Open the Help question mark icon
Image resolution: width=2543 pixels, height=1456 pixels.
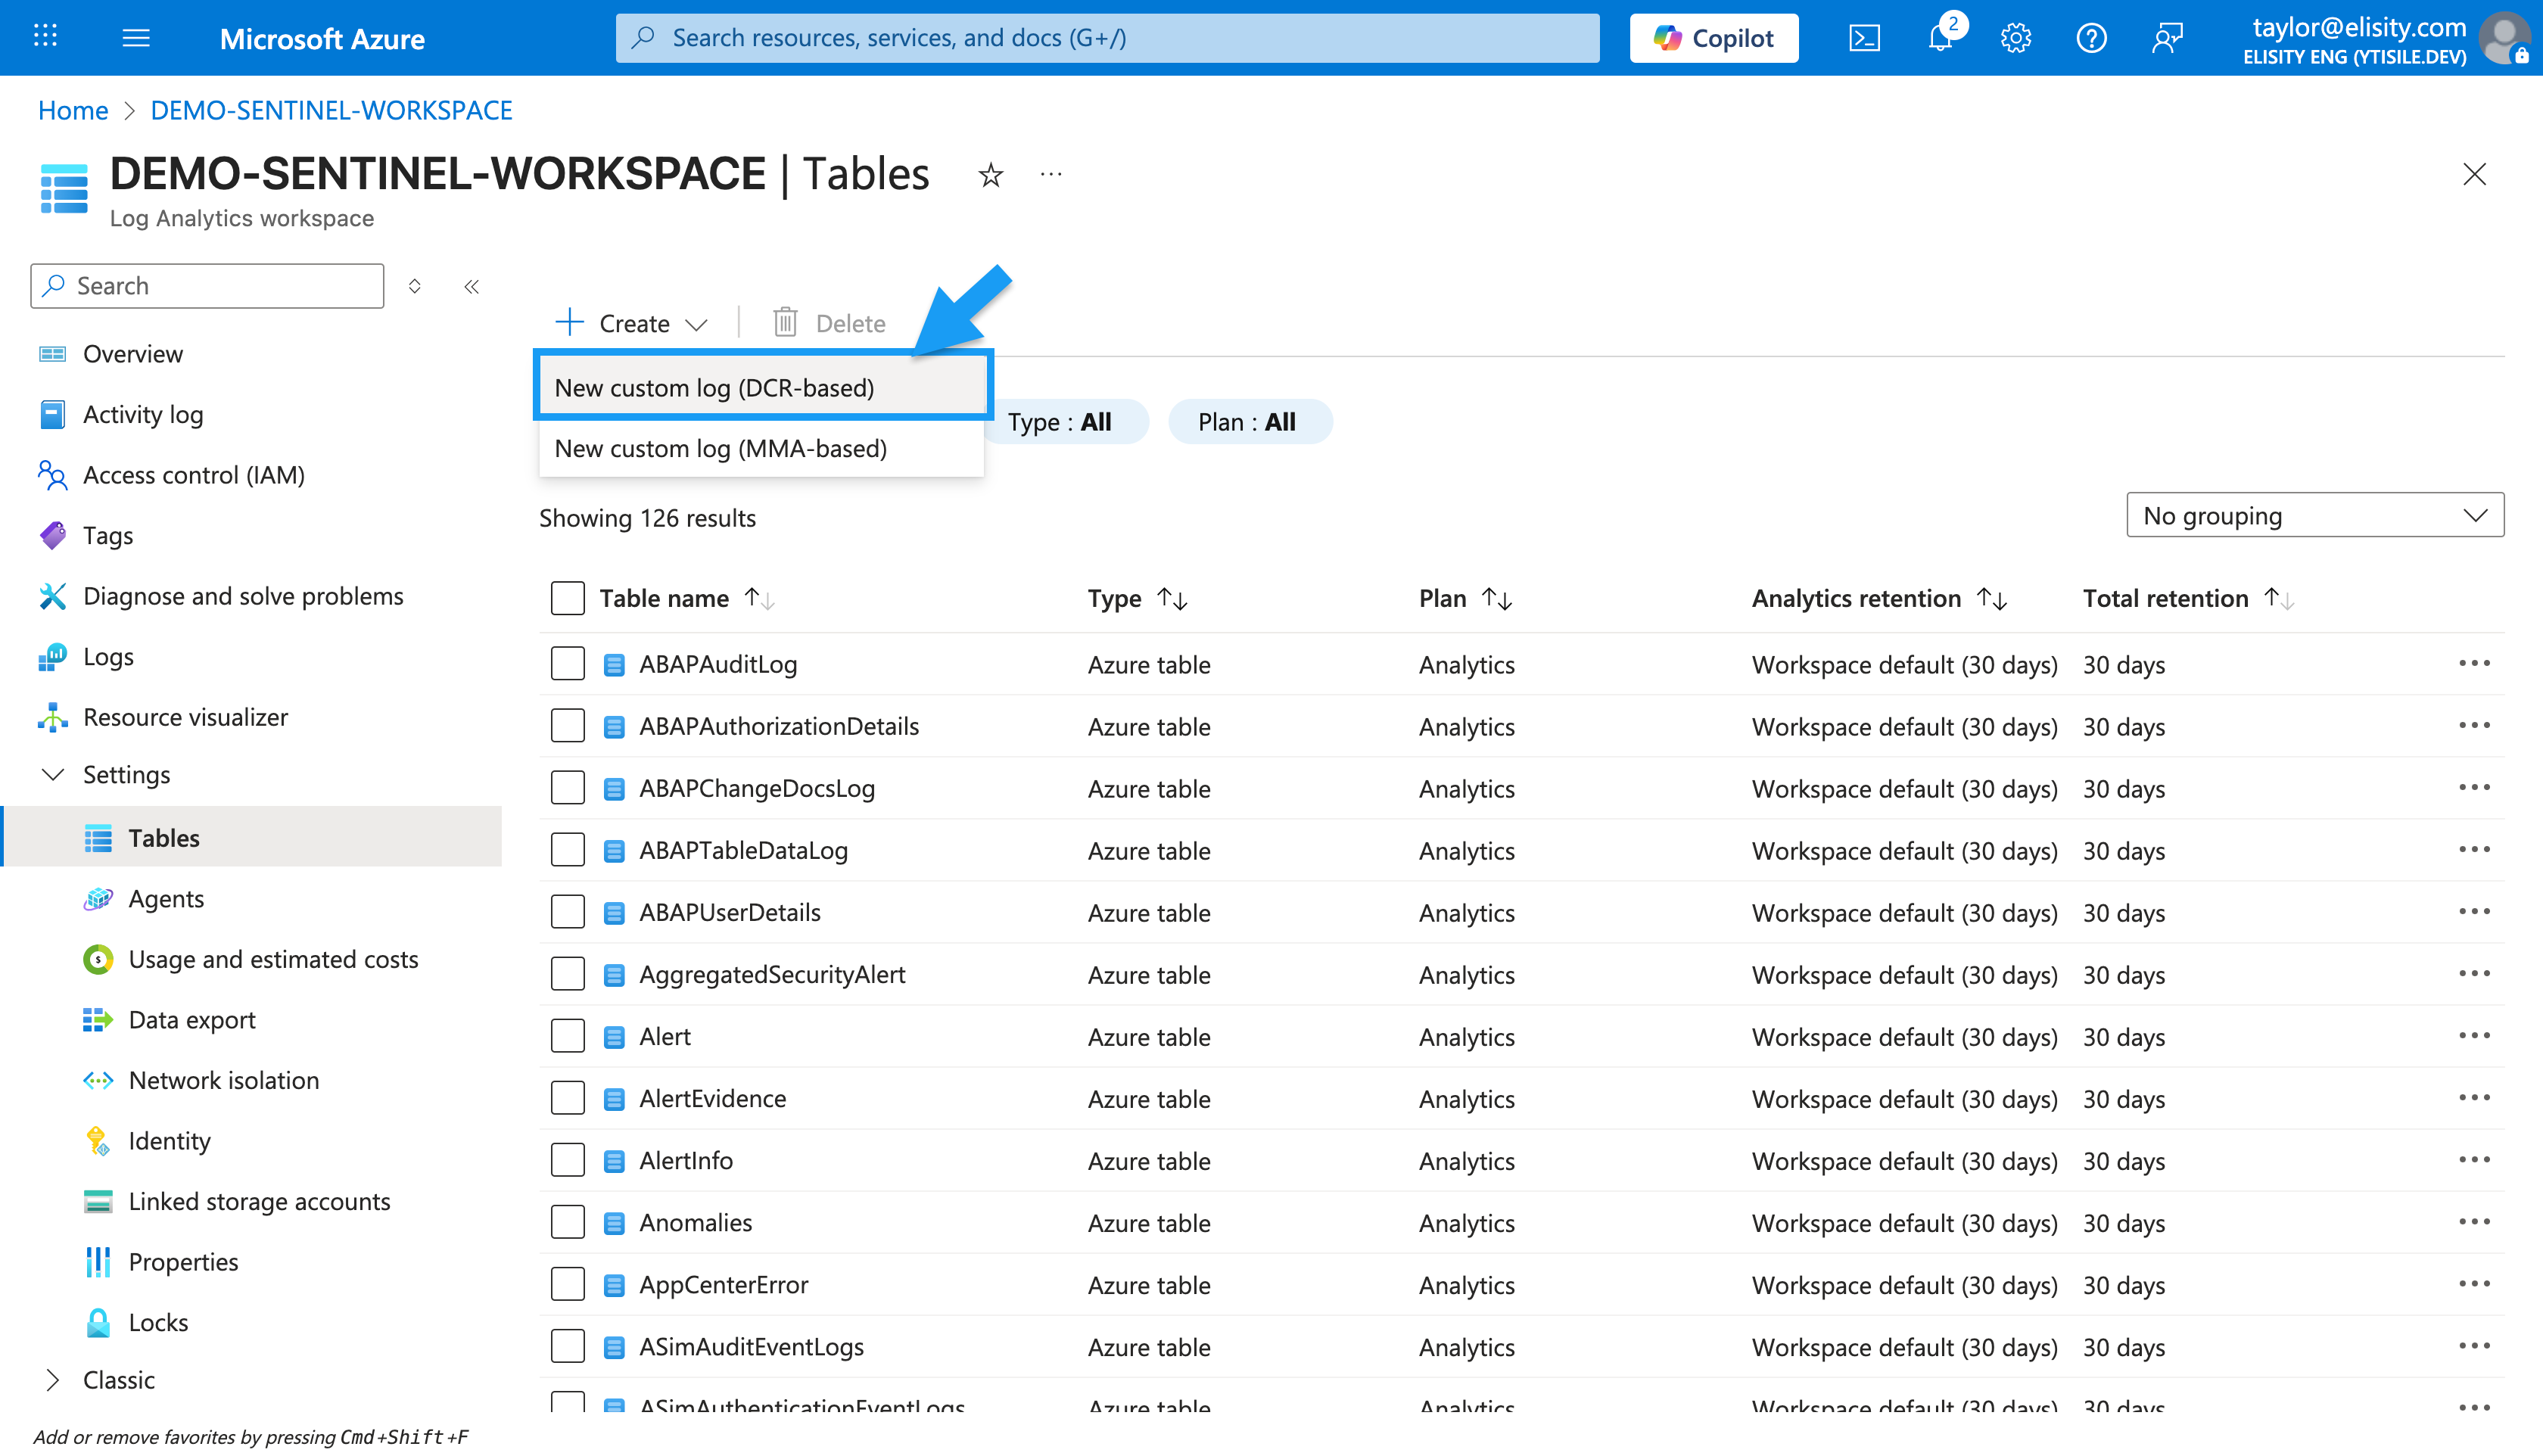pyautogui.click(x=2091, y=38)
